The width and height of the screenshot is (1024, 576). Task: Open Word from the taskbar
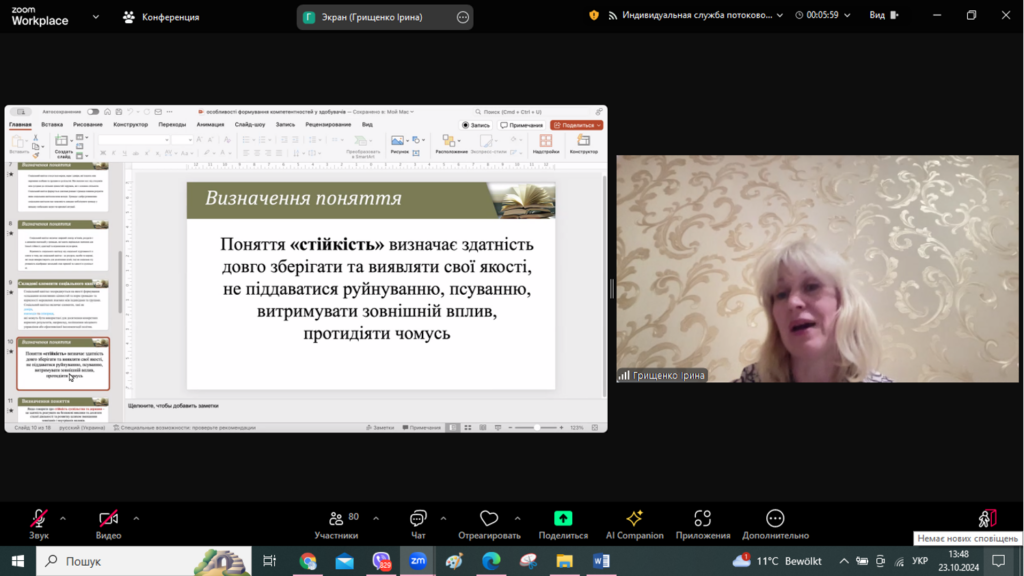click(x=601, y=561)
